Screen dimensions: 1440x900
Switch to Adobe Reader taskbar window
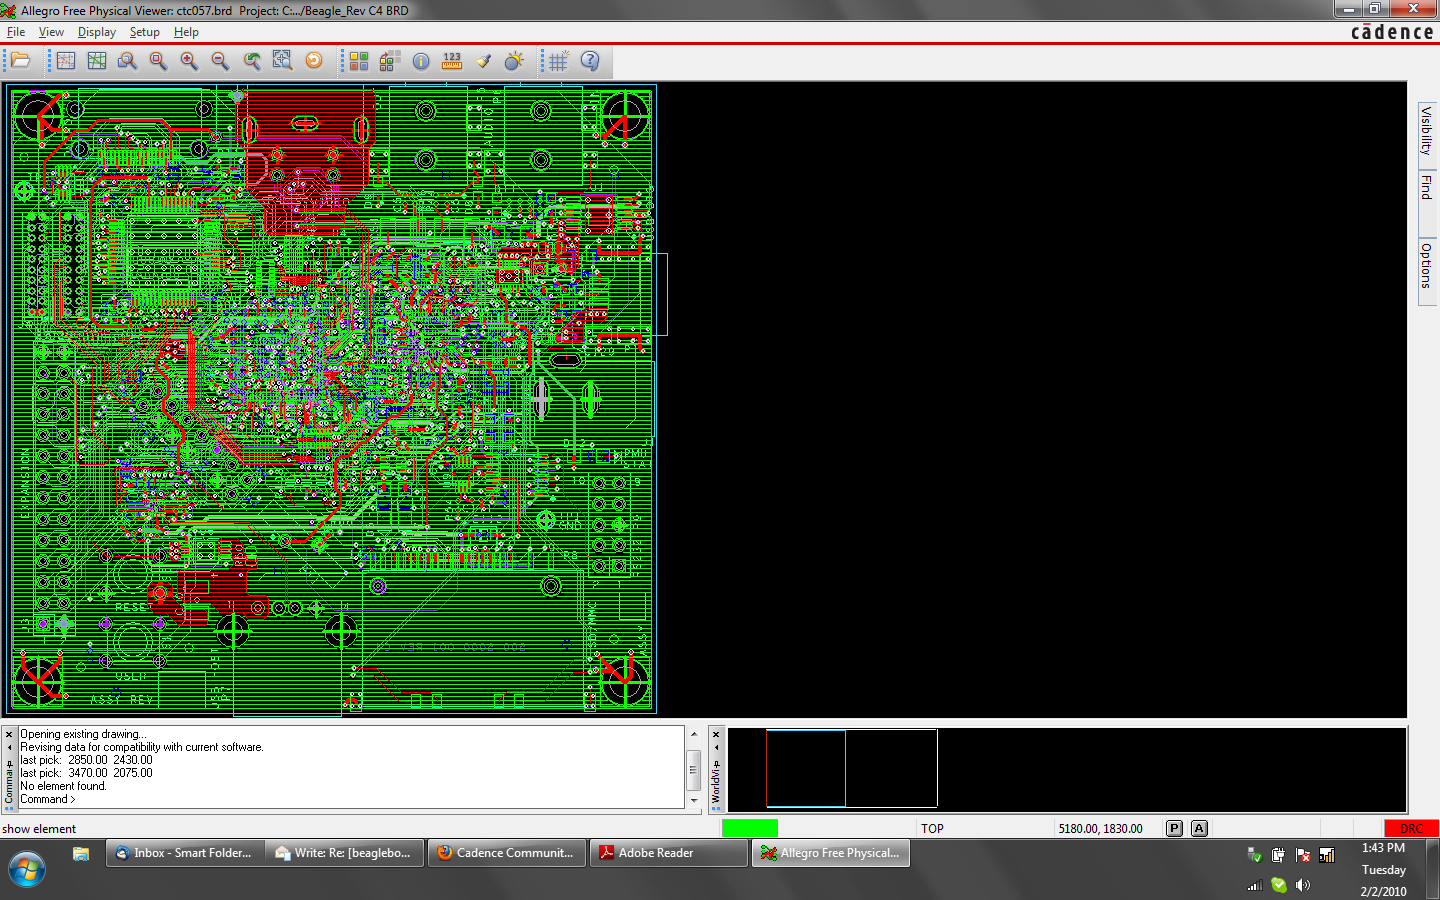pyautogui.click(x=668, y=853)
